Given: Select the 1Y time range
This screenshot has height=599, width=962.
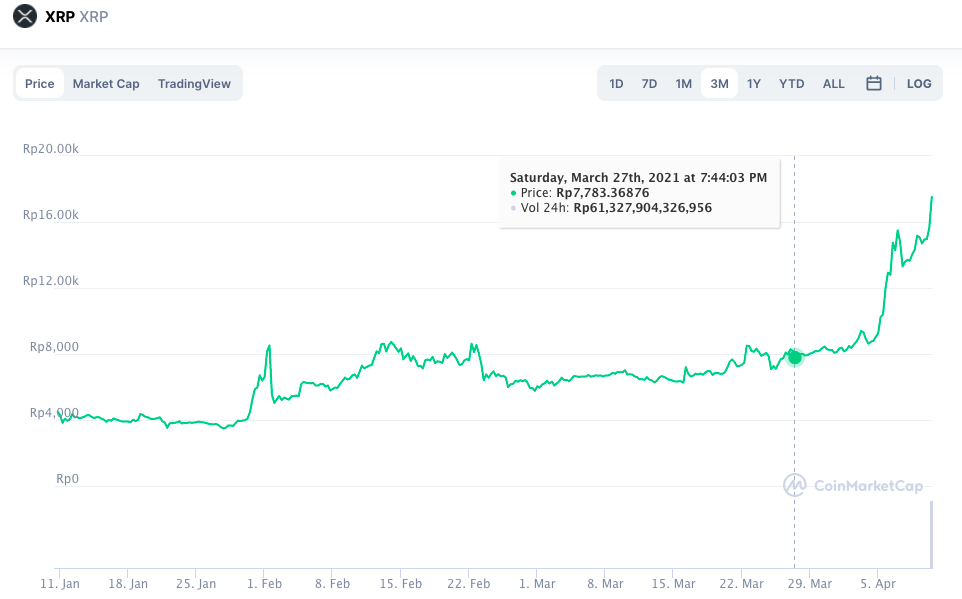Looking at the screenshot, I should tap(754, 84).
